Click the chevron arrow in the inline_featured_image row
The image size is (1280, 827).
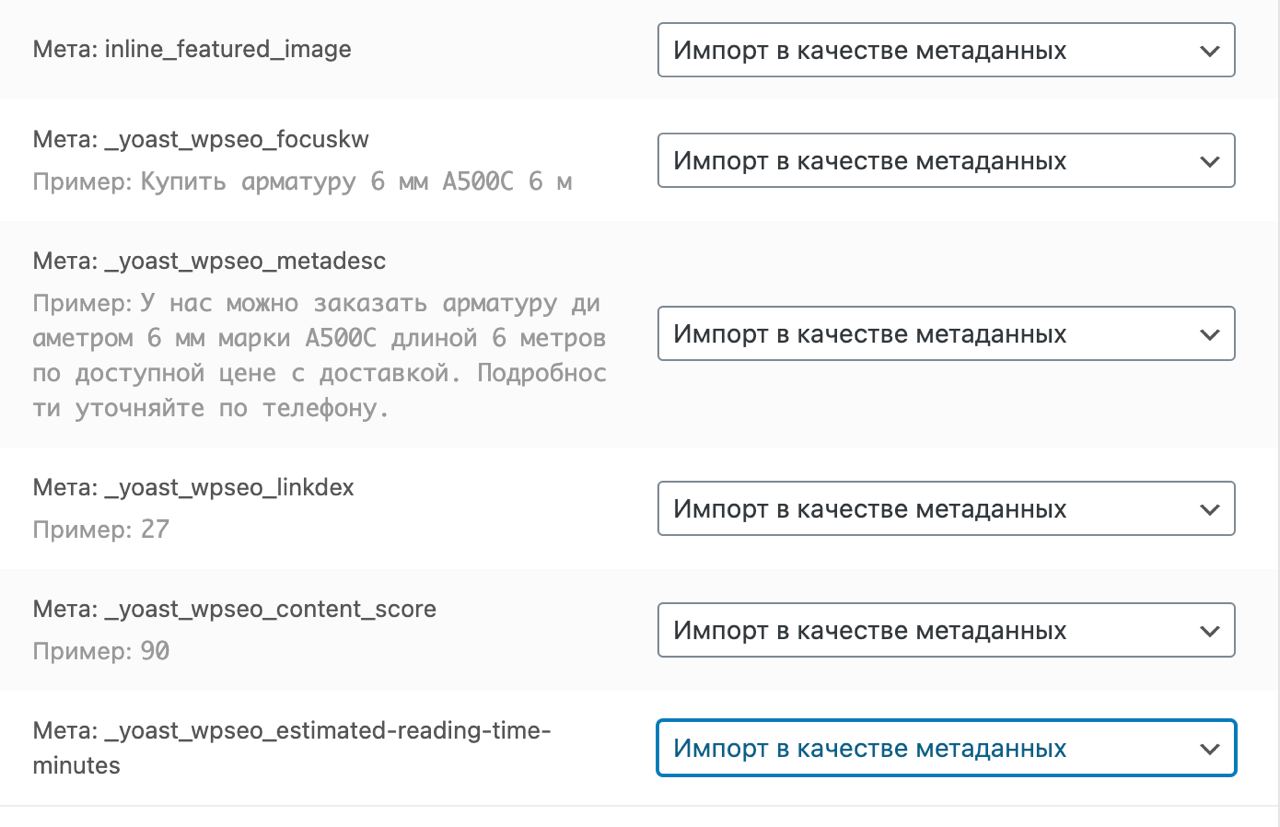pos(1209,51)
